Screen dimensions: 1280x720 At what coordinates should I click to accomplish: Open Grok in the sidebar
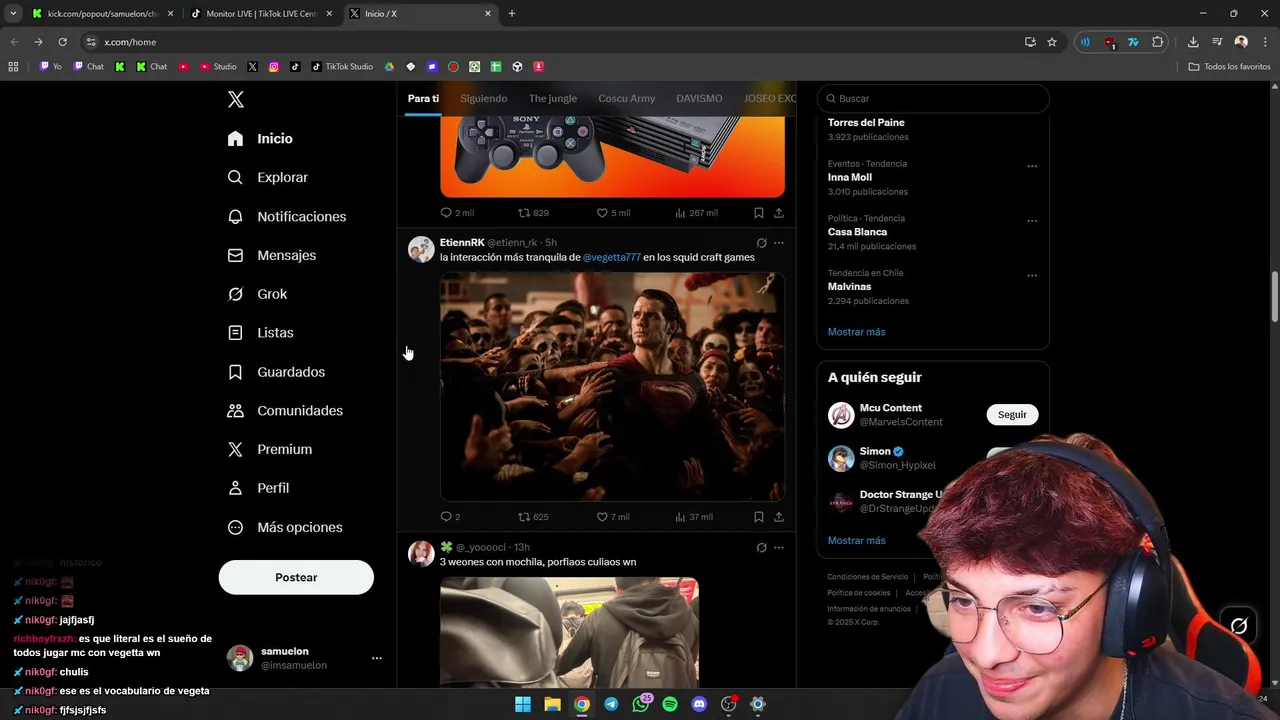click(x=257, y=294)
